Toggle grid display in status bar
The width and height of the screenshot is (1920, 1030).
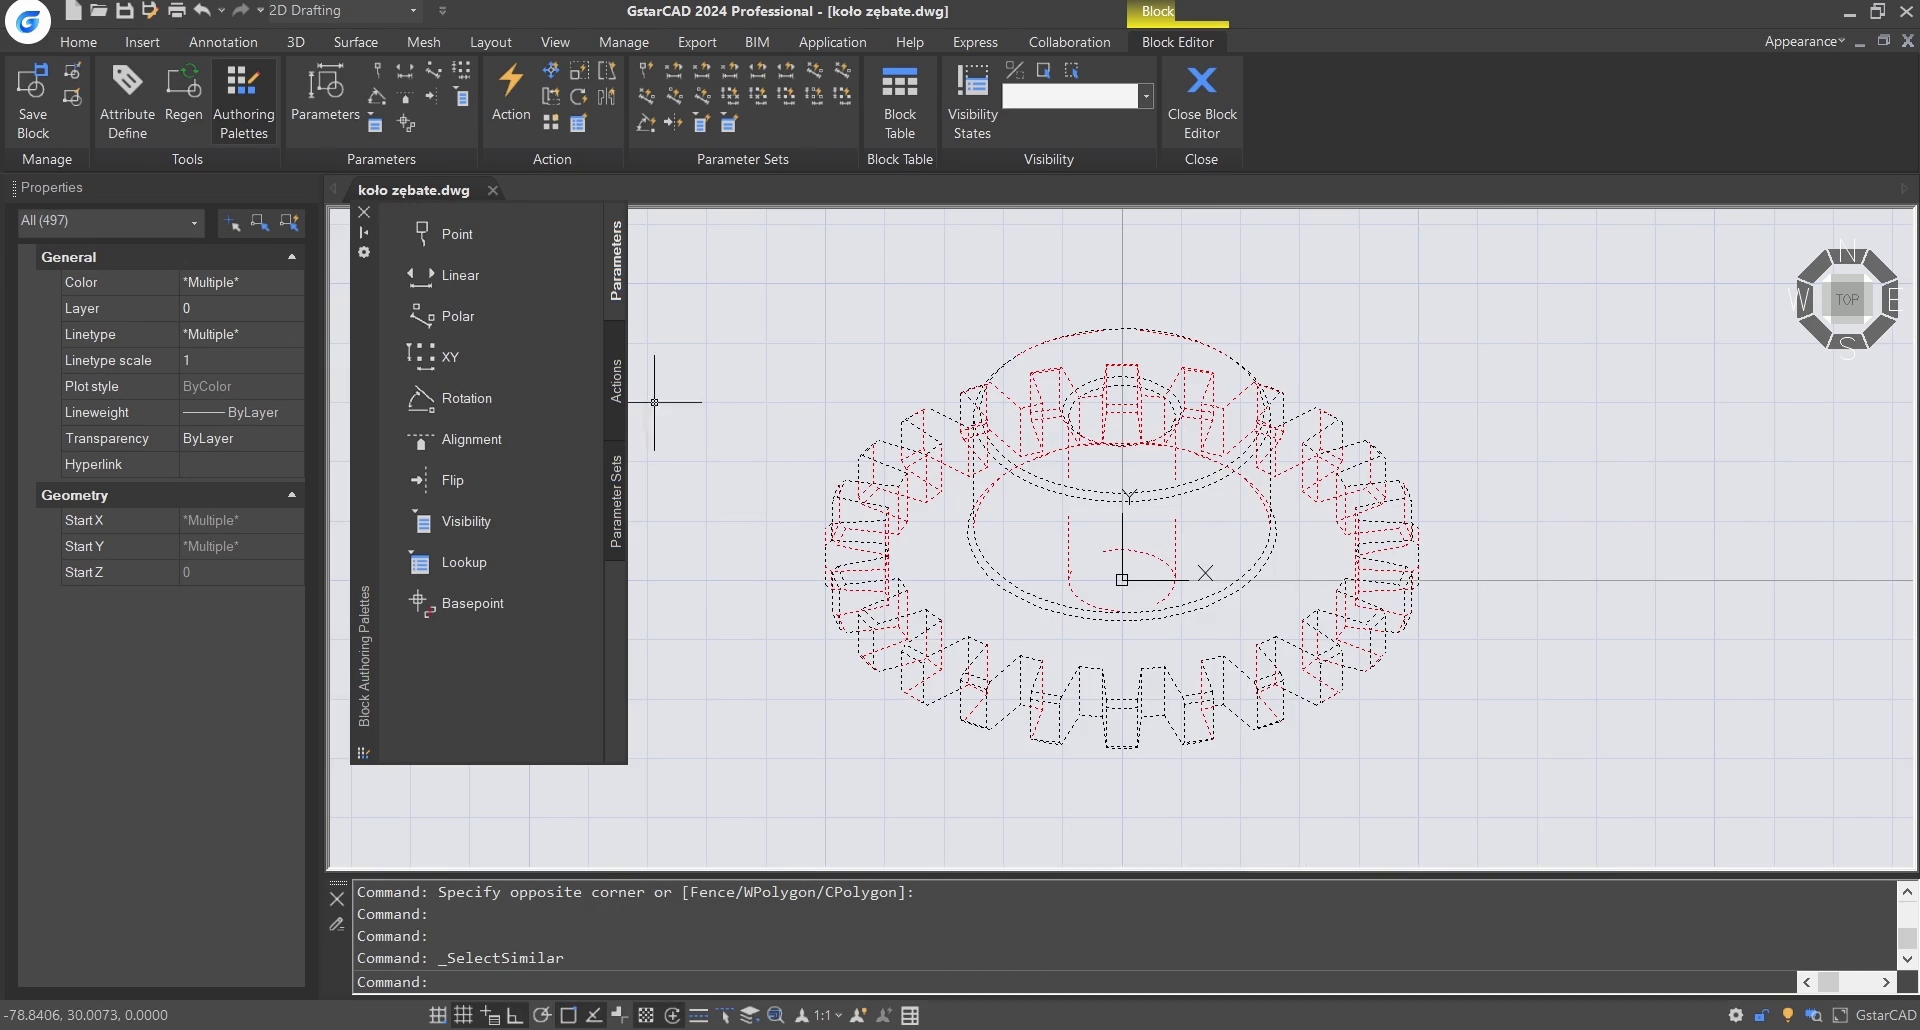click(463, 1015)
